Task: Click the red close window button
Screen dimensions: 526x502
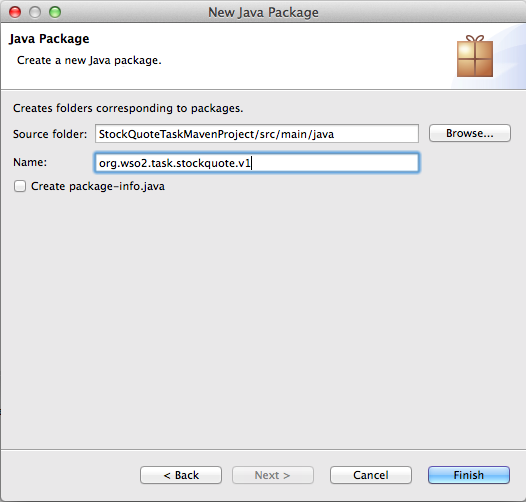Action: 15,12
